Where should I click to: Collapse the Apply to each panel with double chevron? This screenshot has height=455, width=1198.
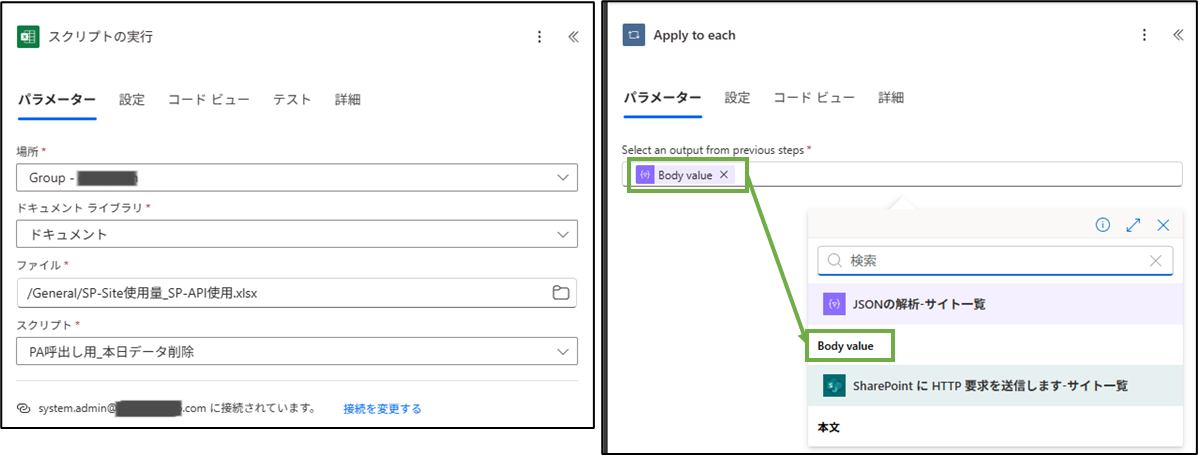(x=1178, y=35)
